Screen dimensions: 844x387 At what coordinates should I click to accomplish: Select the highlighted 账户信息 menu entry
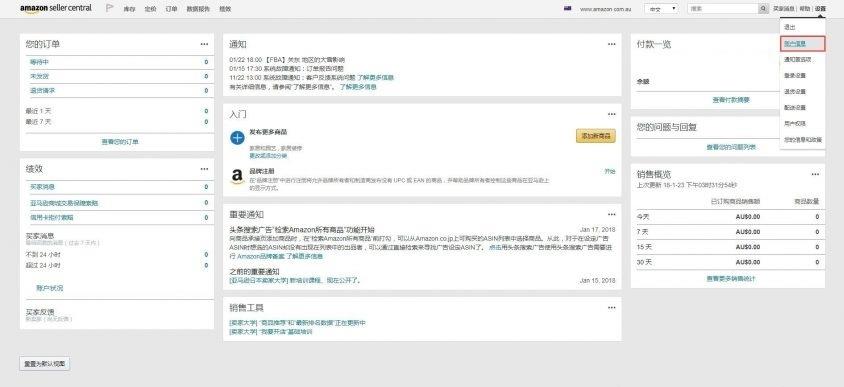pos(802,44)
